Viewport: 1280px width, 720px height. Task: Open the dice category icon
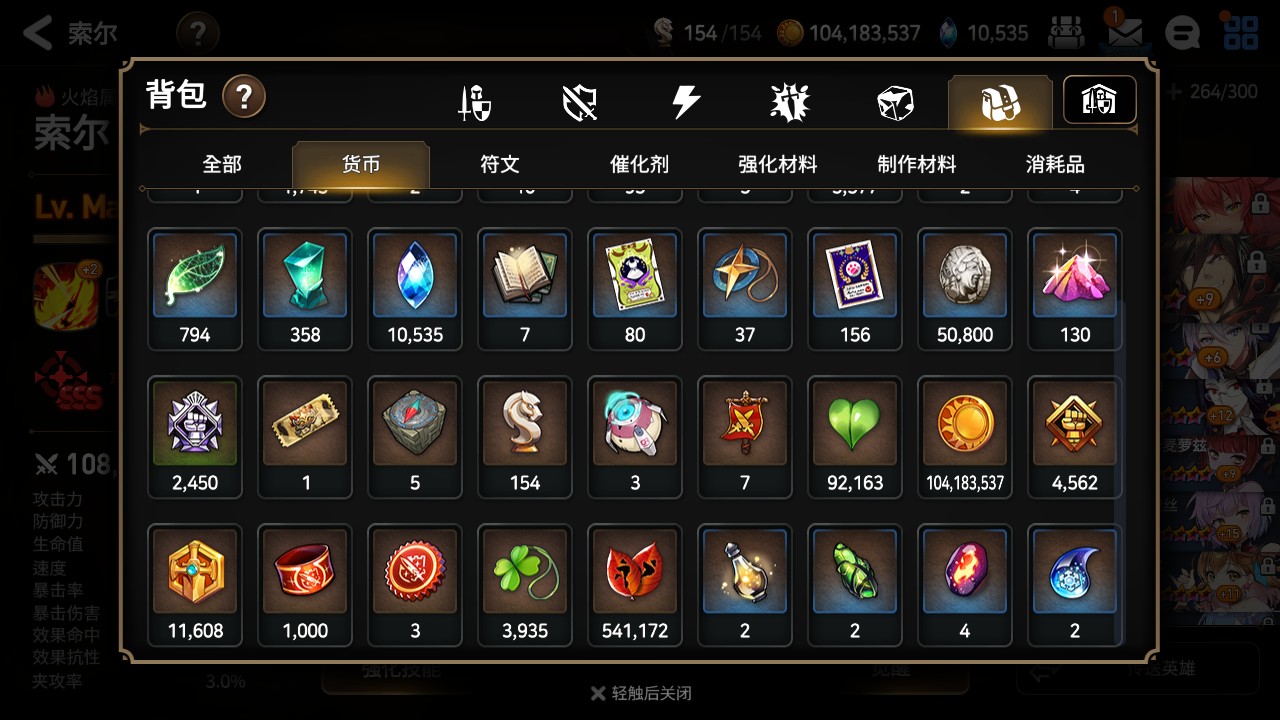tap(895, 102)
